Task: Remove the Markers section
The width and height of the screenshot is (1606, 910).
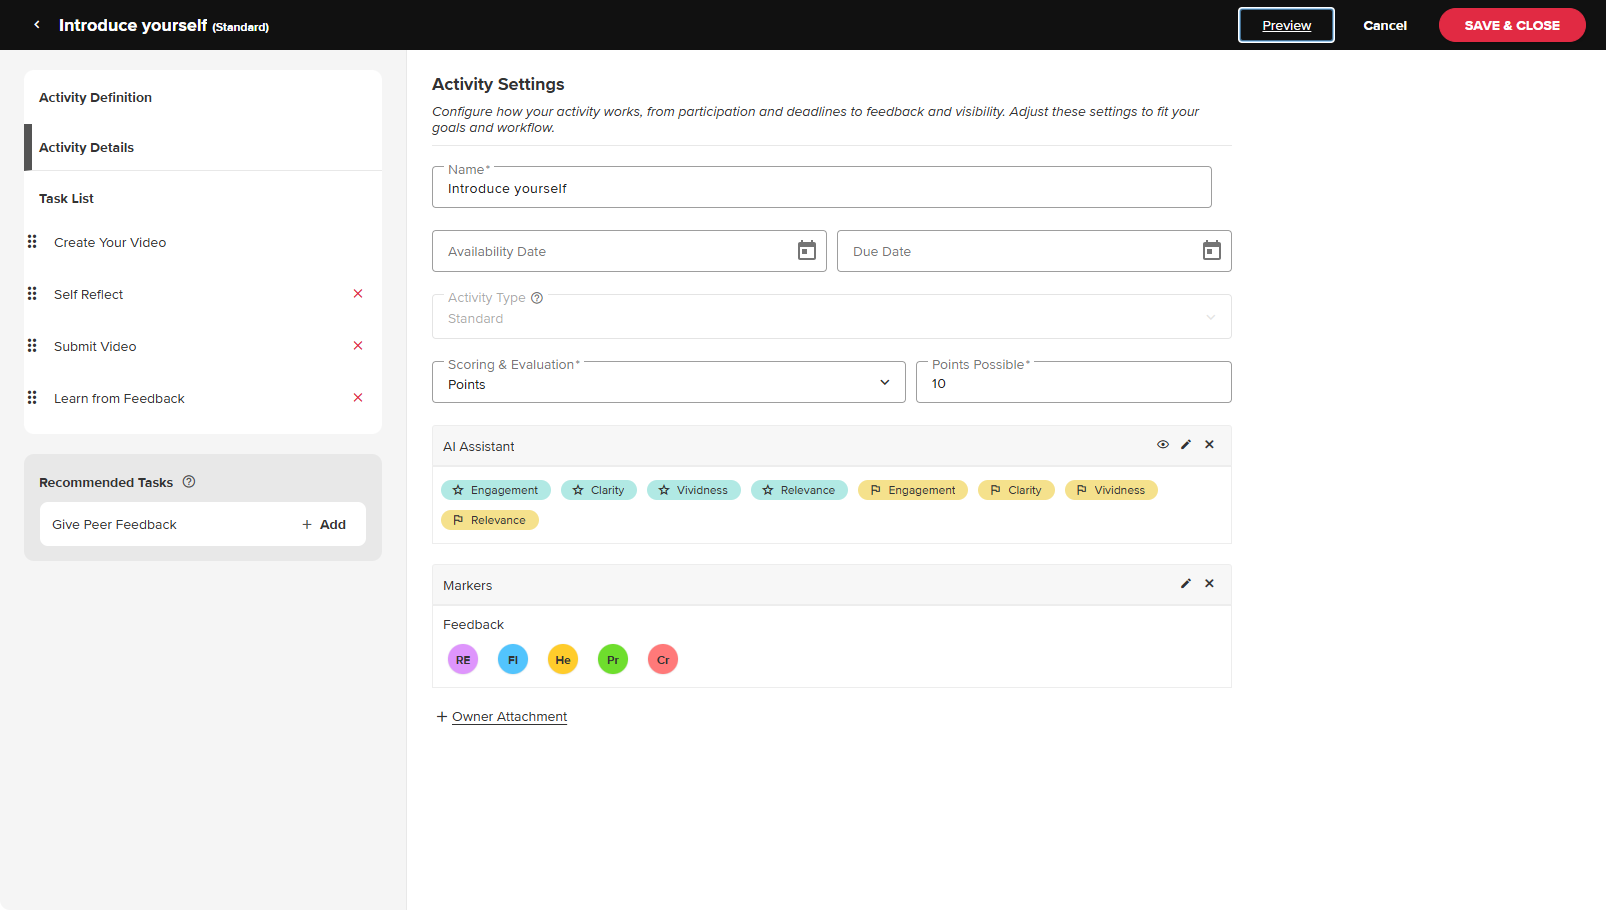Action: pos(1210,584)
